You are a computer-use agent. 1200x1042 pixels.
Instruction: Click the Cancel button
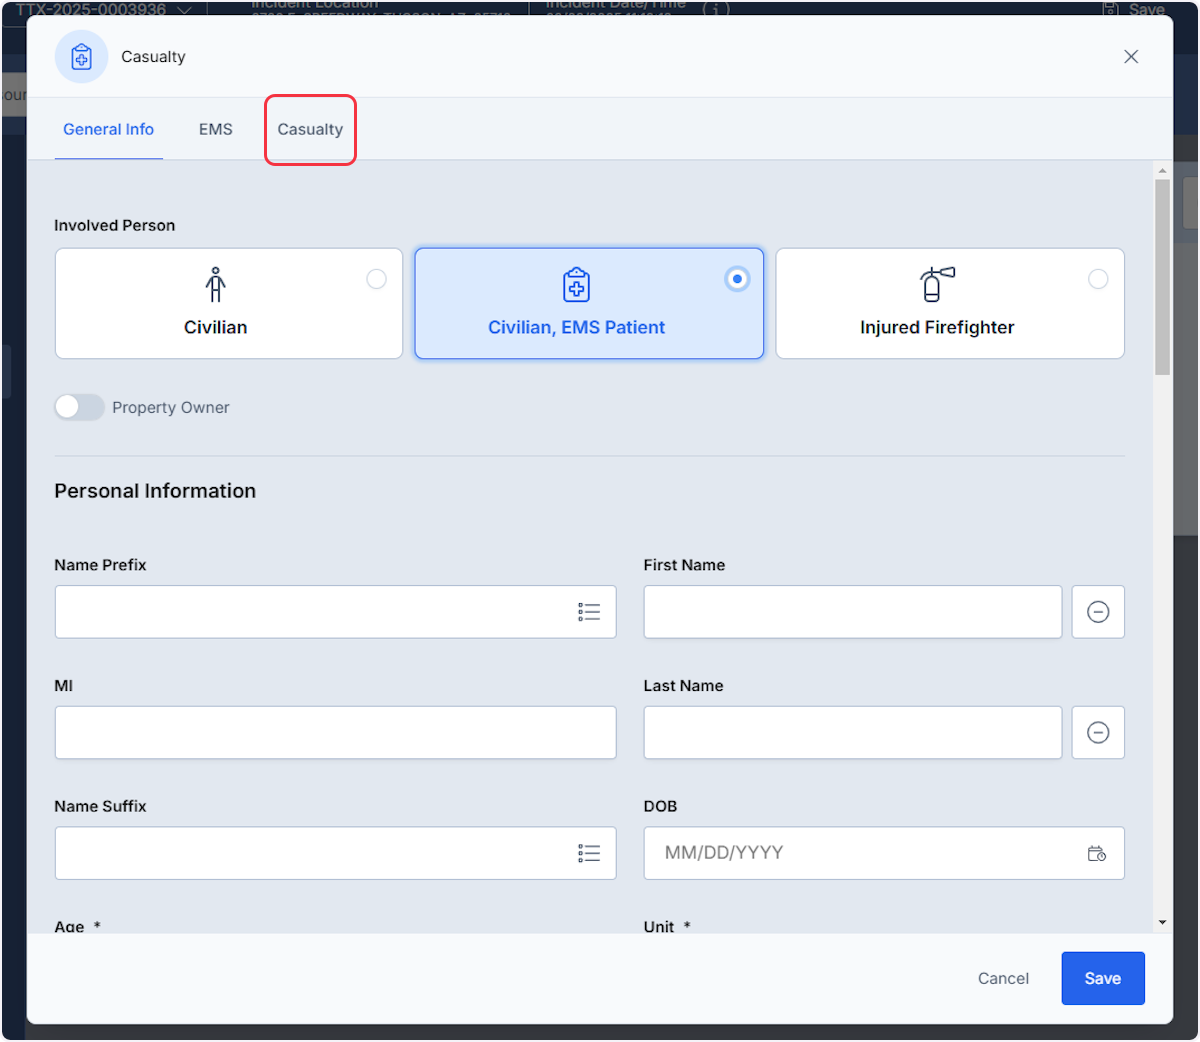[x=1003, y=978]
